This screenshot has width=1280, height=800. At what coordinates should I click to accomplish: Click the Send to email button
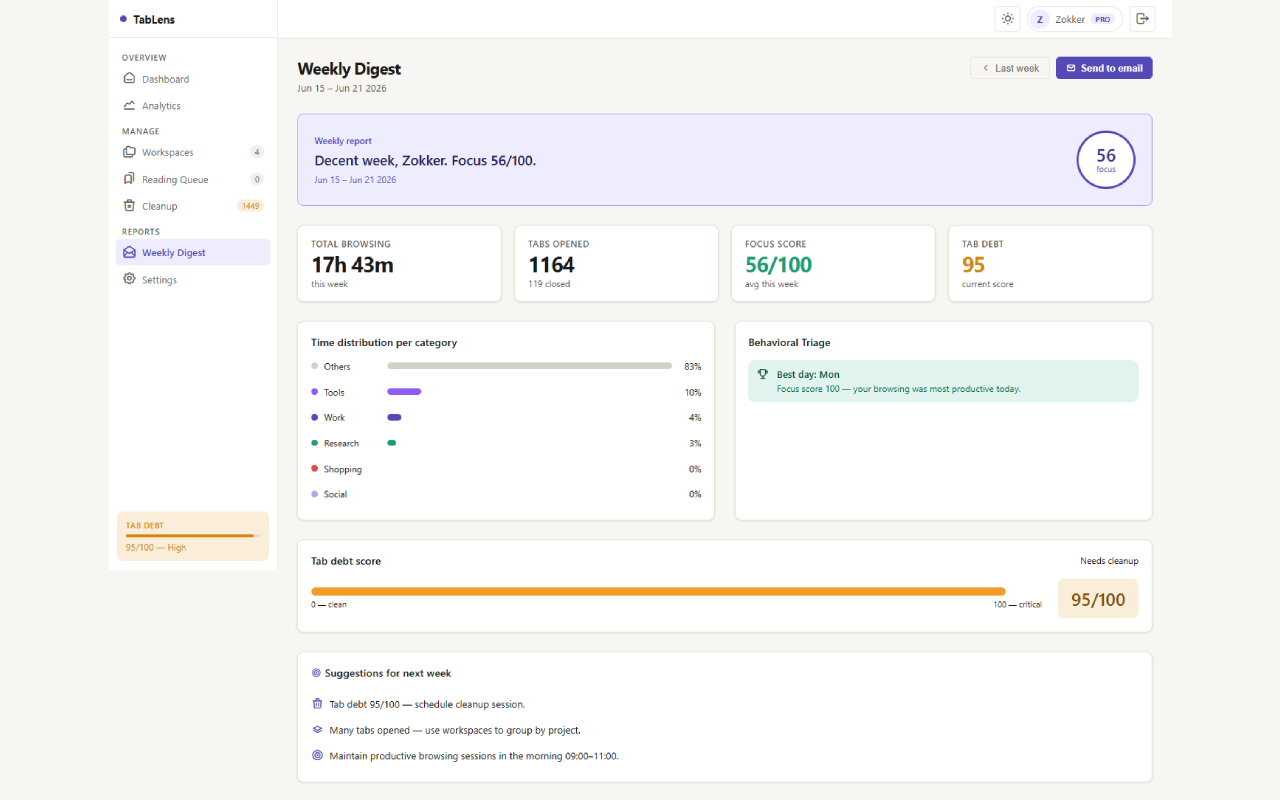(1104, 68)
